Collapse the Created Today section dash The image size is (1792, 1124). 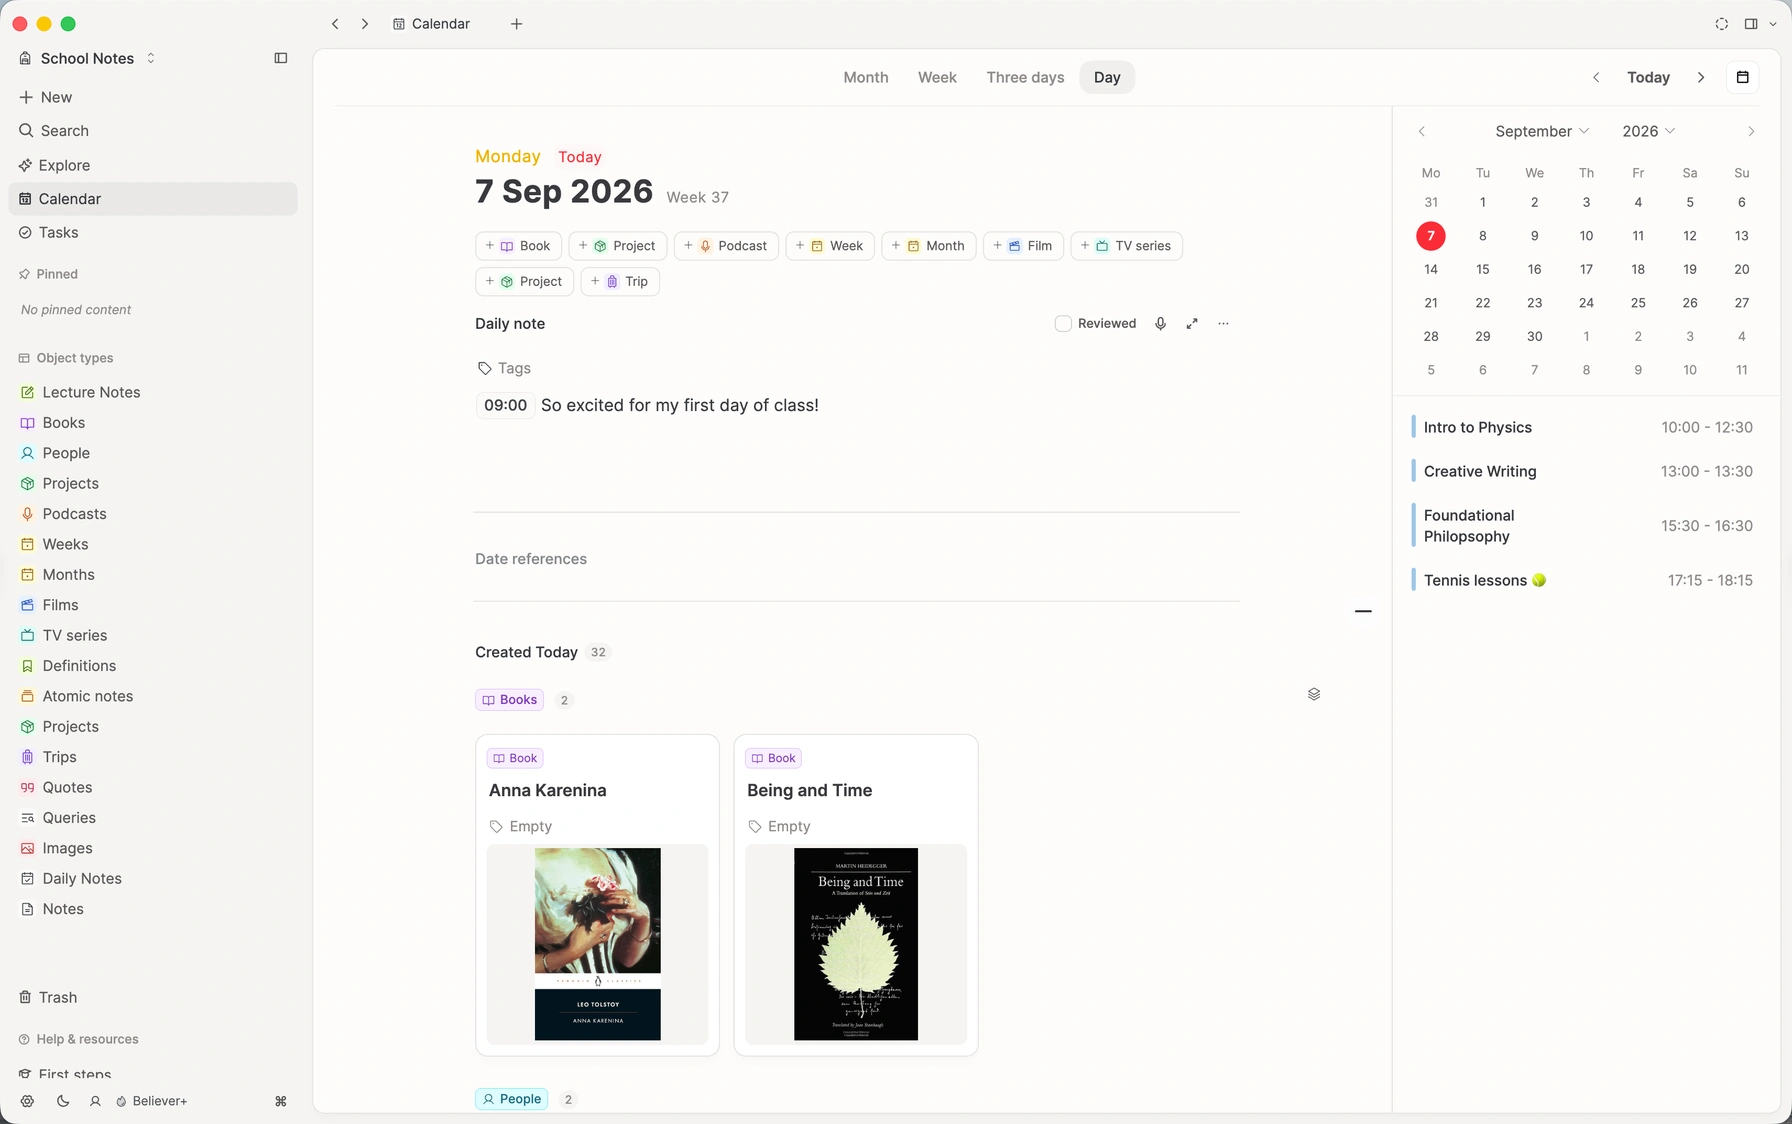1363,611
